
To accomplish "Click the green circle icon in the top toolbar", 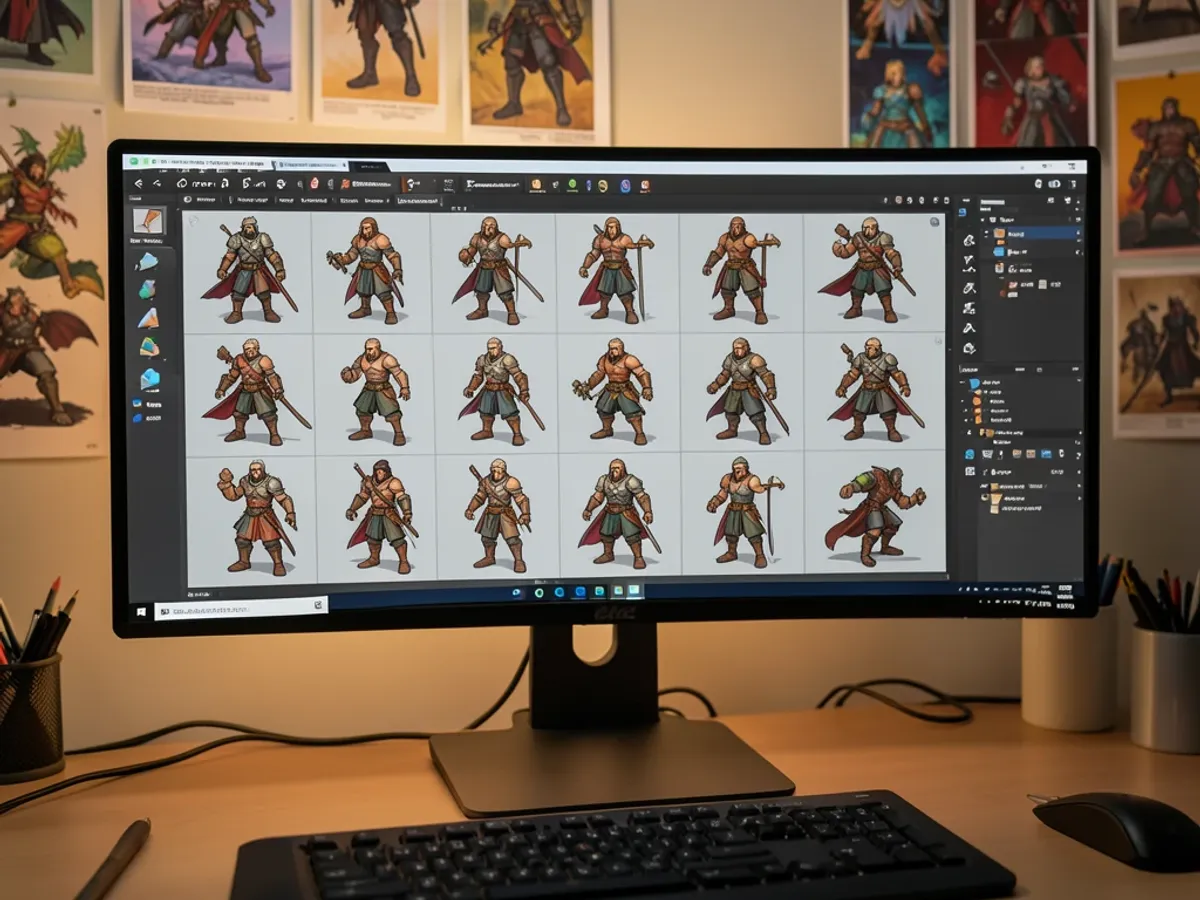I will [x=572, y=184].
